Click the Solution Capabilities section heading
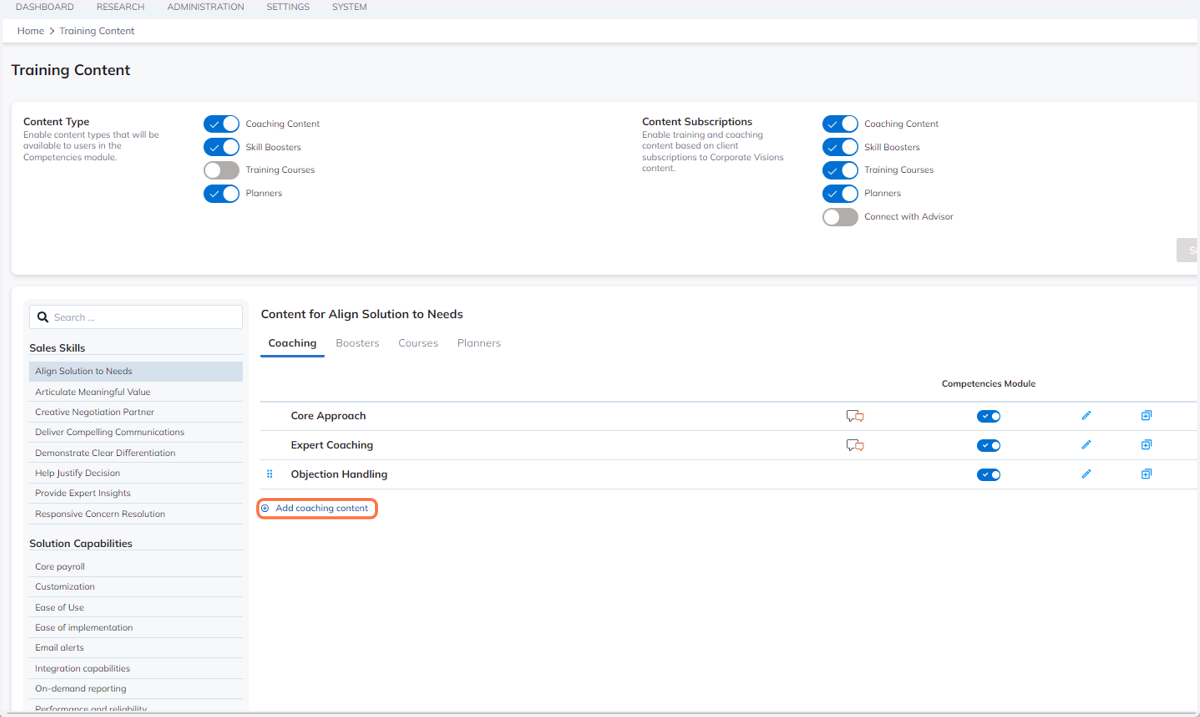The width and height of the screenshot is (1200, 717). [81, 544]
